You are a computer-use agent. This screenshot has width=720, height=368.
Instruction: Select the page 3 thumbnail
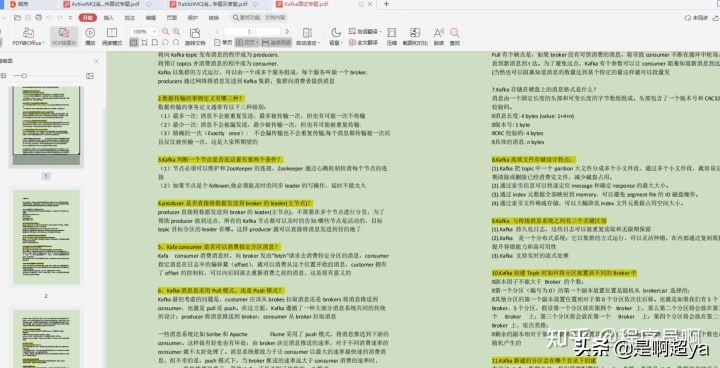pos(46,339)
